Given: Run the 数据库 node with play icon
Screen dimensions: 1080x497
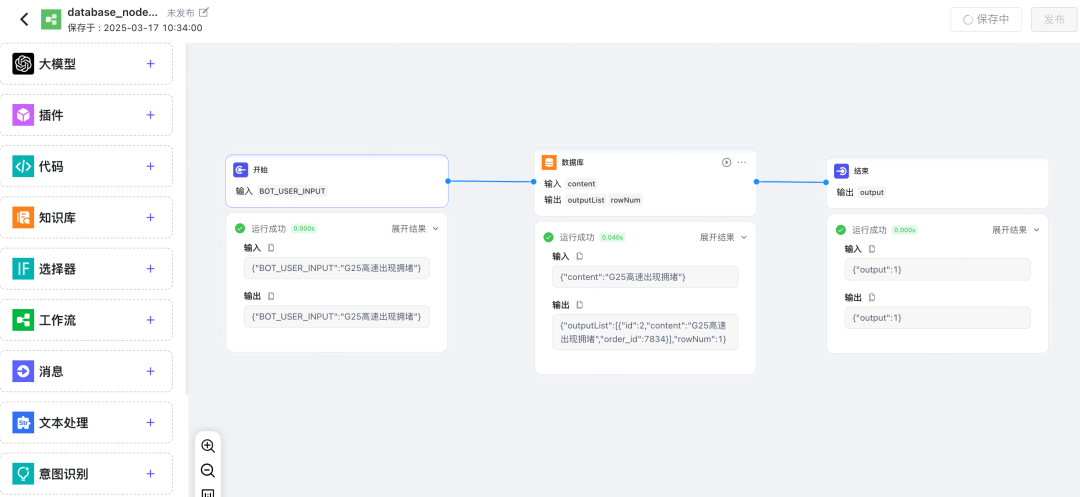Looking at the screenshot, I should [727, 162].
